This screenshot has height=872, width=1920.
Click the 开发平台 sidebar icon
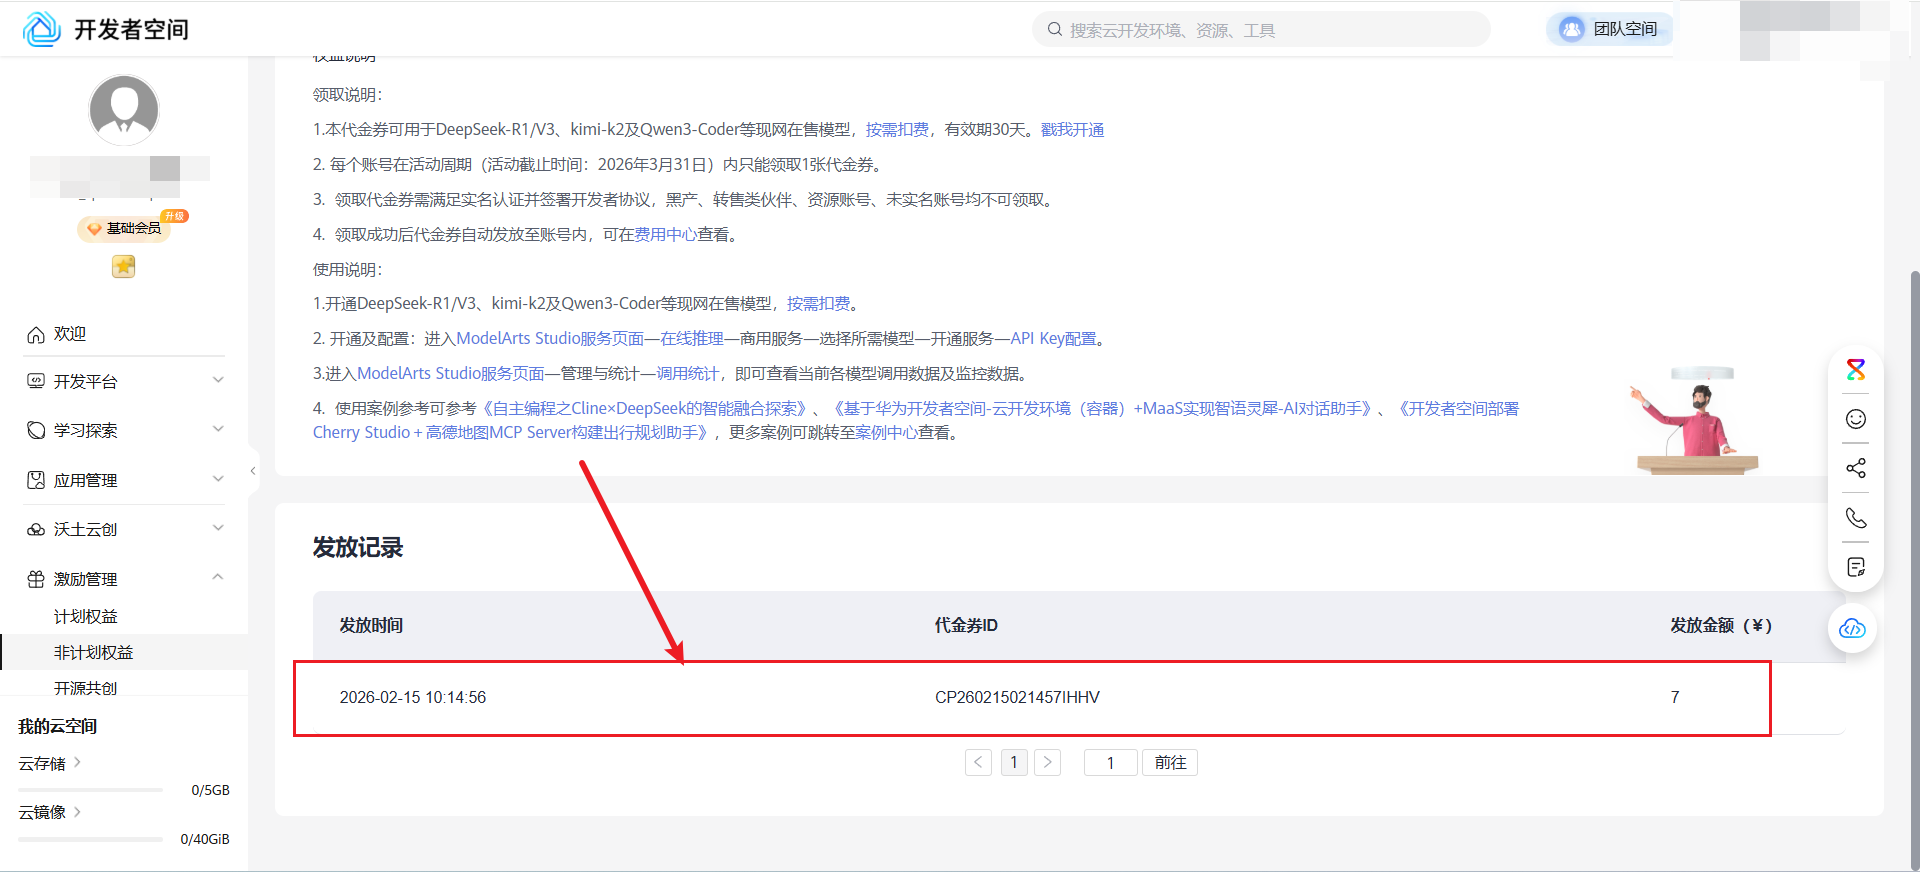[36, 381]
